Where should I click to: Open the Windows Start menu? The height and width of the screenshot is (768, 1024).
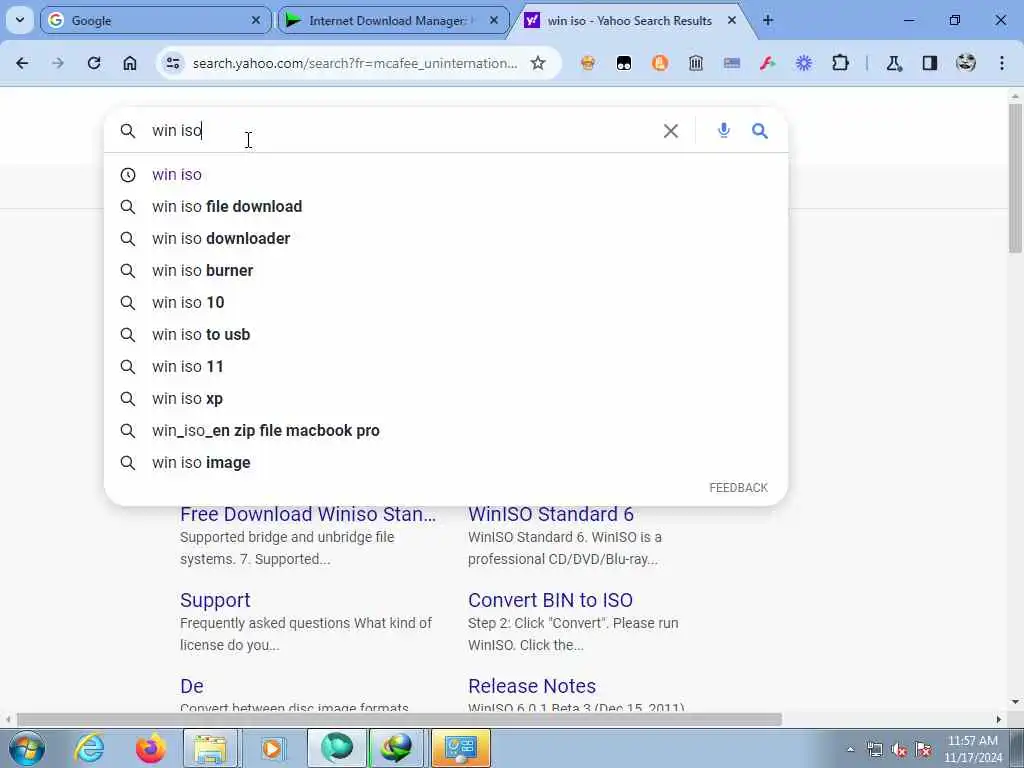click(x=27, y=748)
